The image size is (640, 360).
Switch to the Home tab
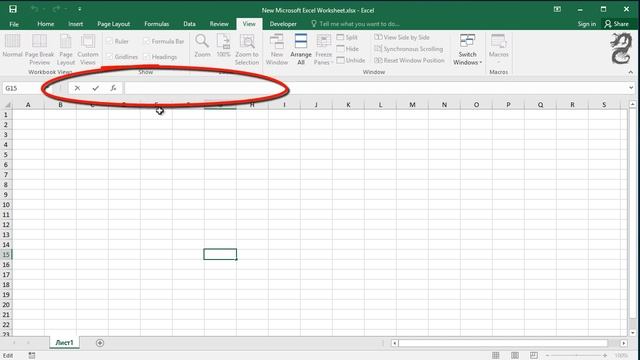[x=46, y=24]
